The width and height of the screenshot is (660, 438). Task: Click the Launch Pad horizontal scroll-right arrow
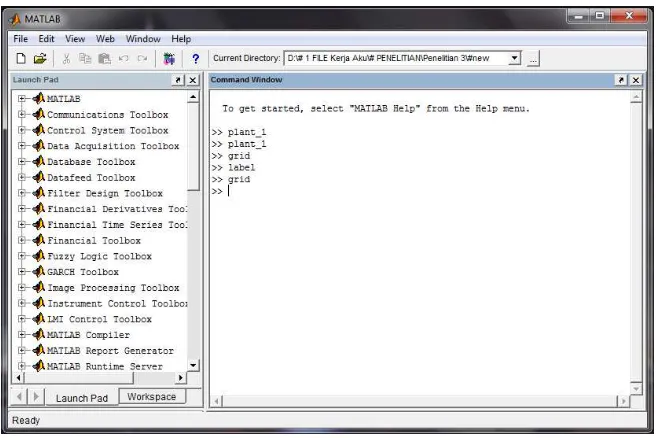(x=181, y=377)
